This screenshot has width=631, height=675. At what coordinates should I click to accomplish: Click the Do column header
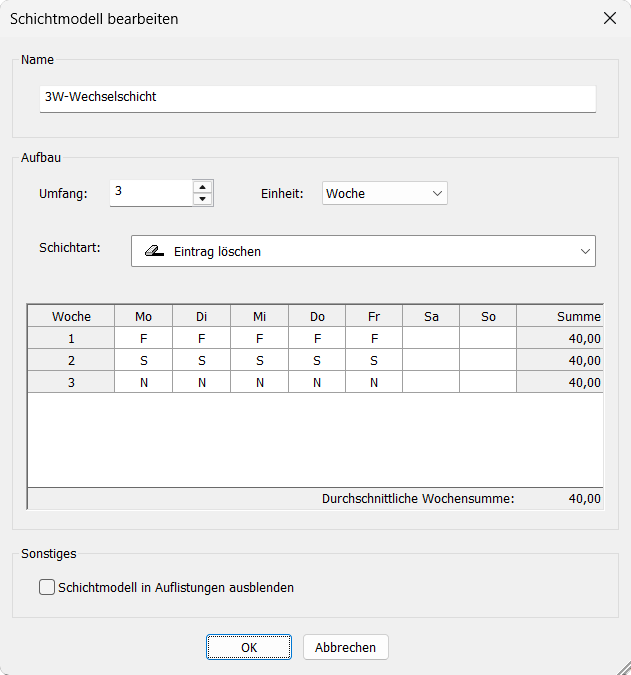pos(317,316)
